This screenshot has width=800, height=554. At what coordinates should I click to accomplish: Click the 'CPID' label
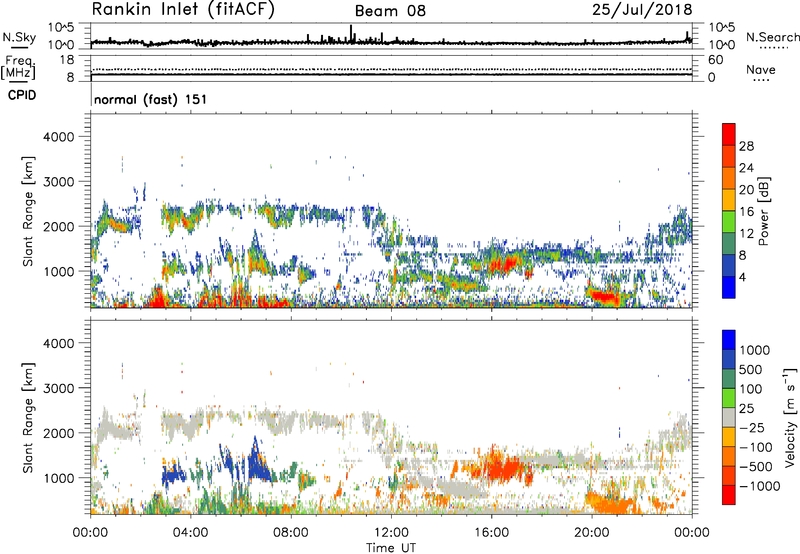[22, 95]
